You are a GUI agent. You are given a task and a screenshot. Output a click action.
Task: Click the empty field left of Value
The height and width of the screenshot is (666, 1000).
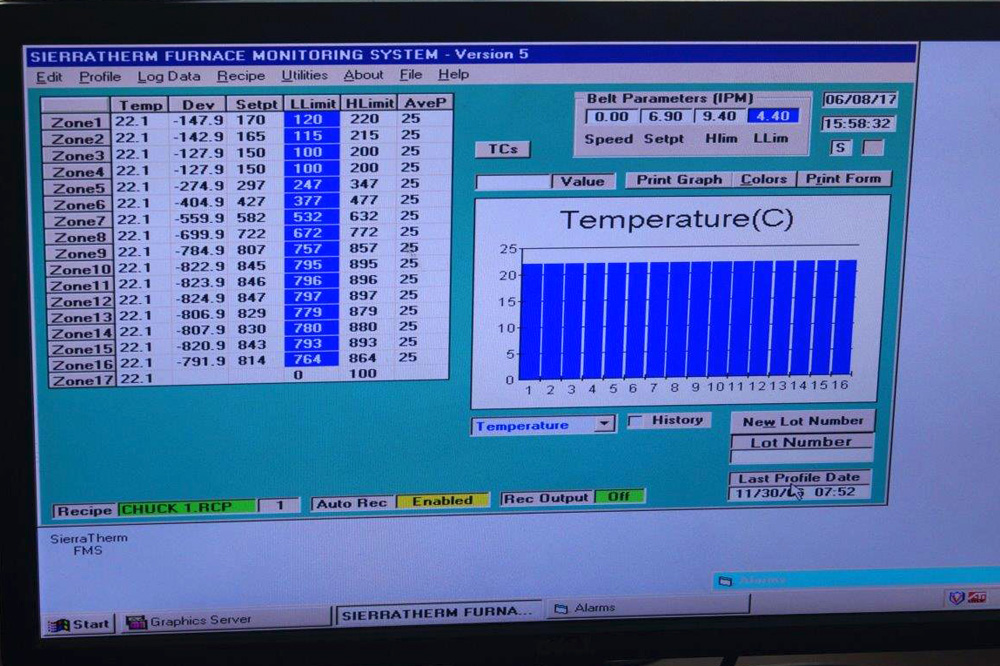click(x=513, y=182)
